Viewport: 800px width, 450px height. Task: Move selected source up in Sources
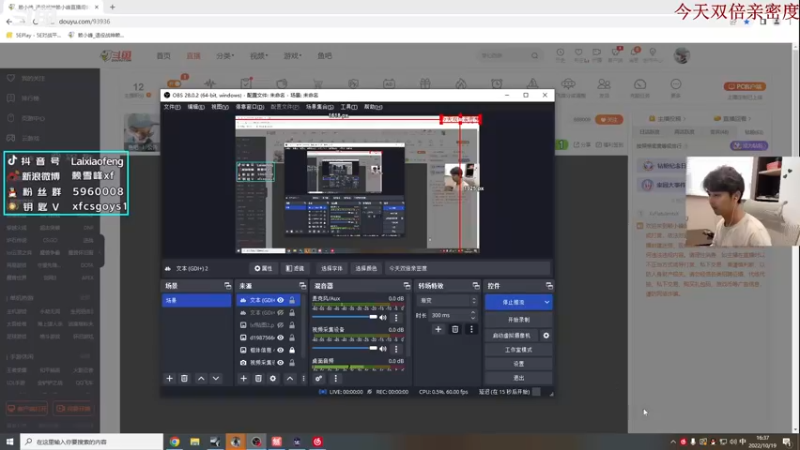click(290, 379)
